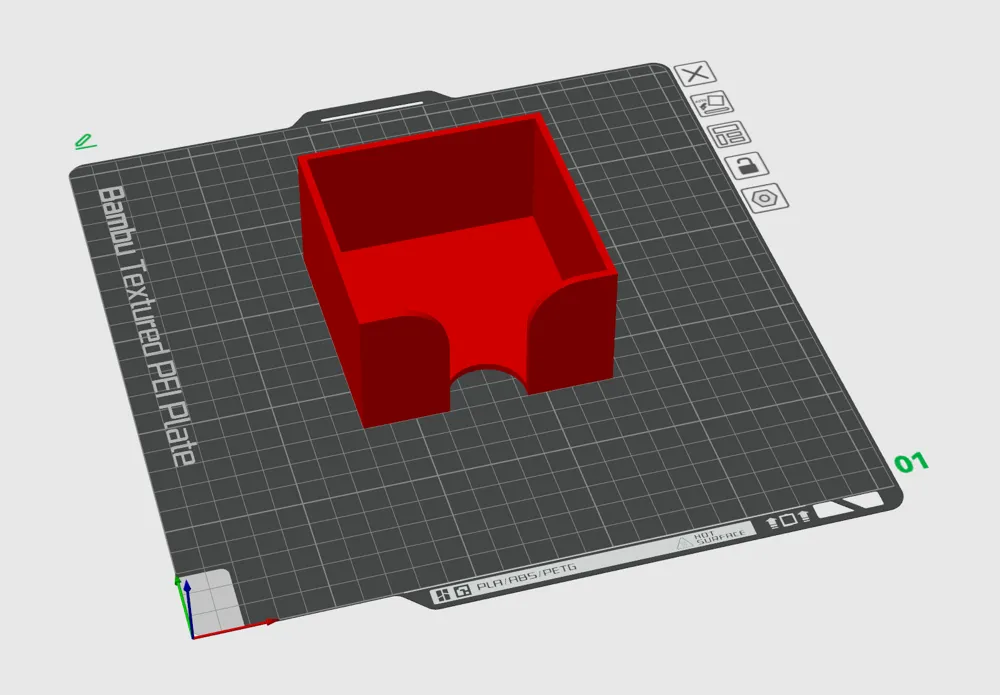Select the red box model's front-left wall
Screen dimensions: 1000x695
click(x=403, y=370)
